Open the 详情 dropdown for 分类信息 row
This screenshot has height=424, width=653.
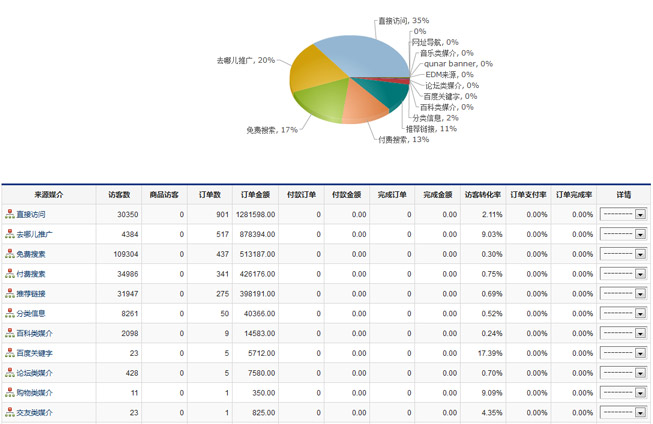623,313
